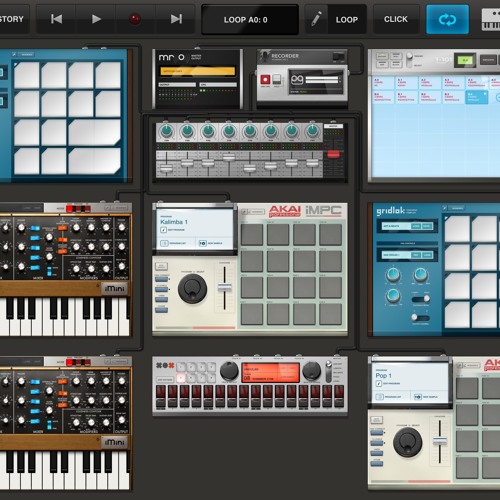500x500 pixels.
Task: Click the note icon under Kalimba 1
Action: 164,230
